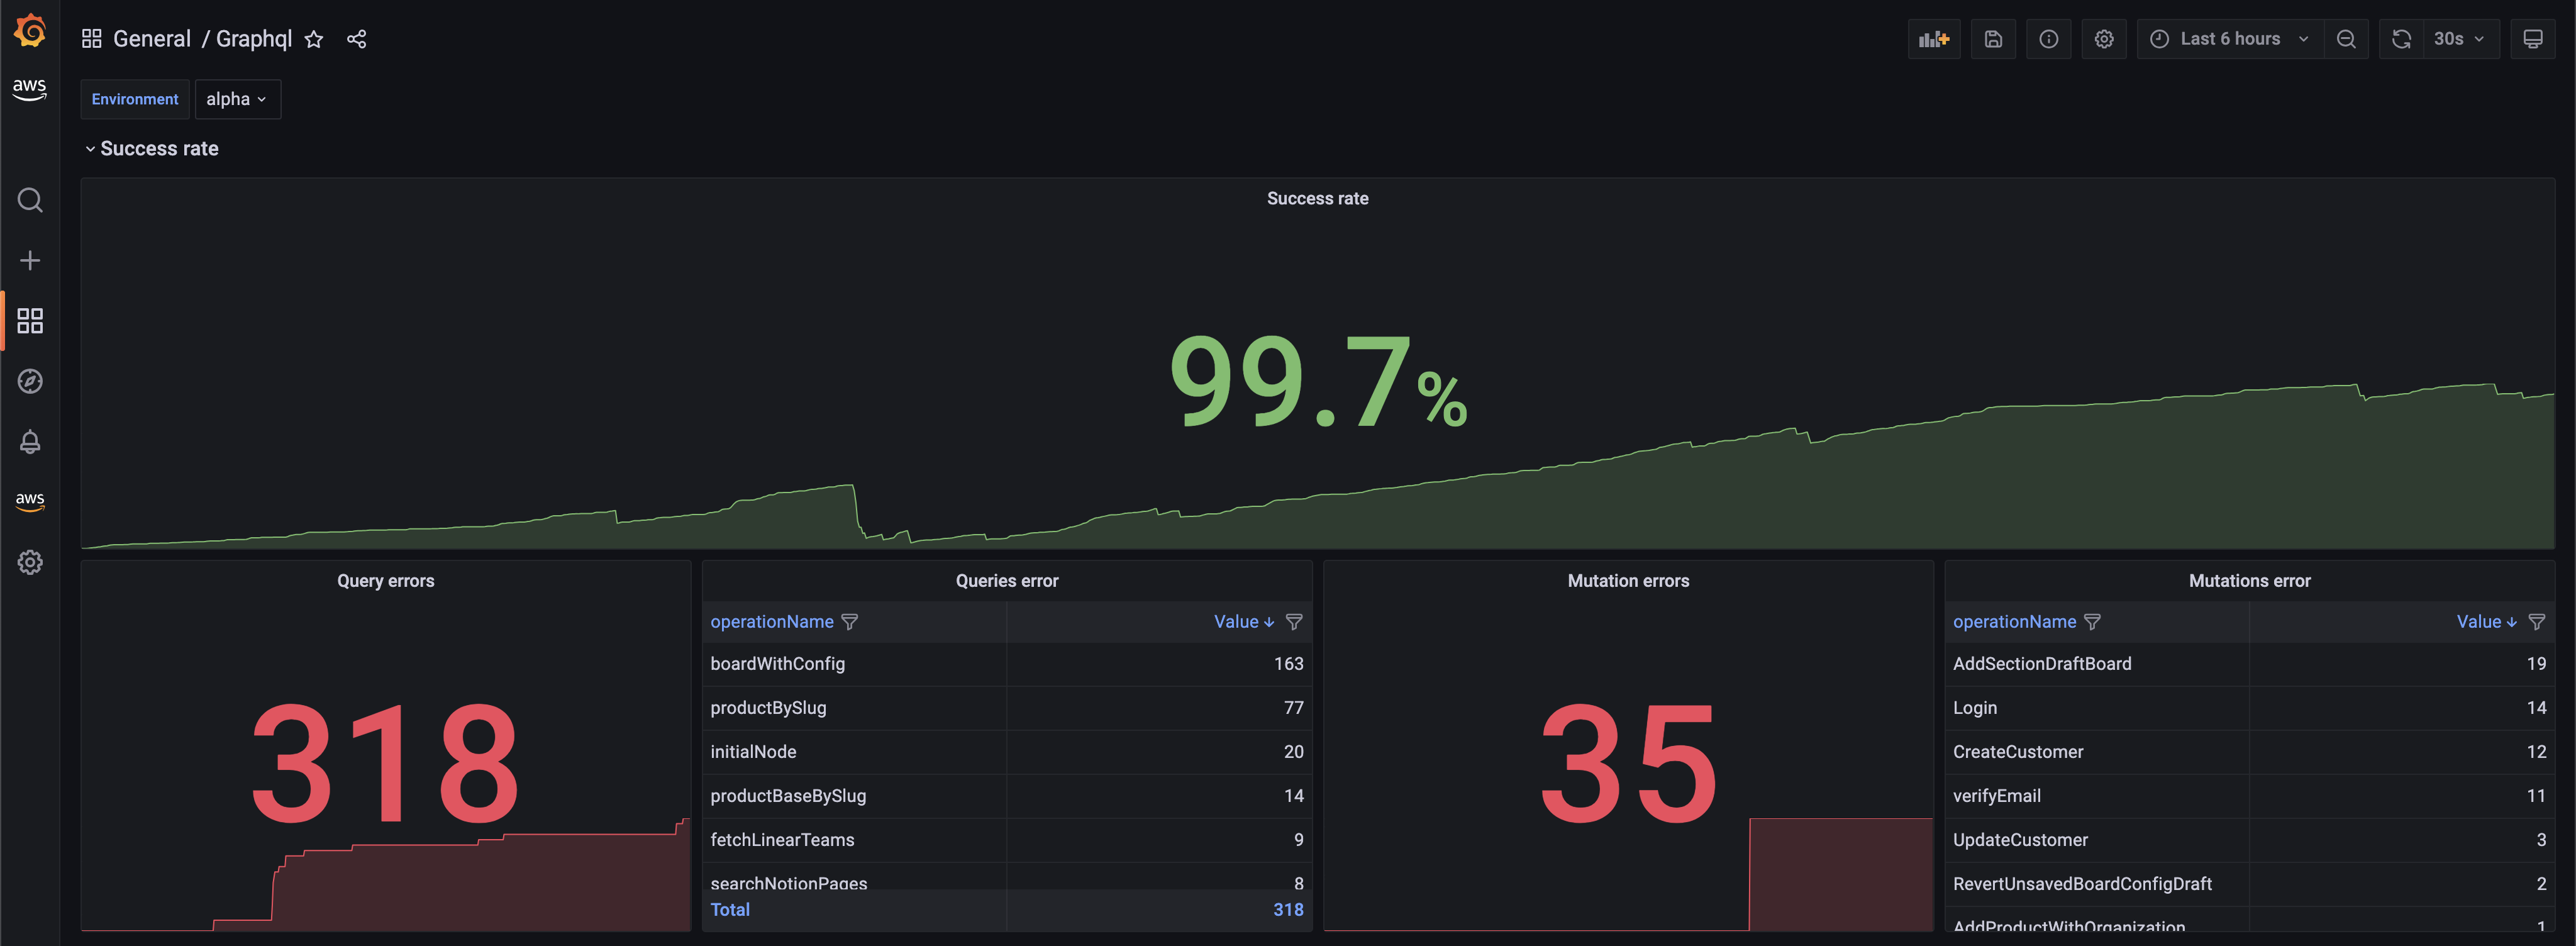Star the Graphql dashboard
Viewport: 2576px width, 946px height.
click(314, 39)
